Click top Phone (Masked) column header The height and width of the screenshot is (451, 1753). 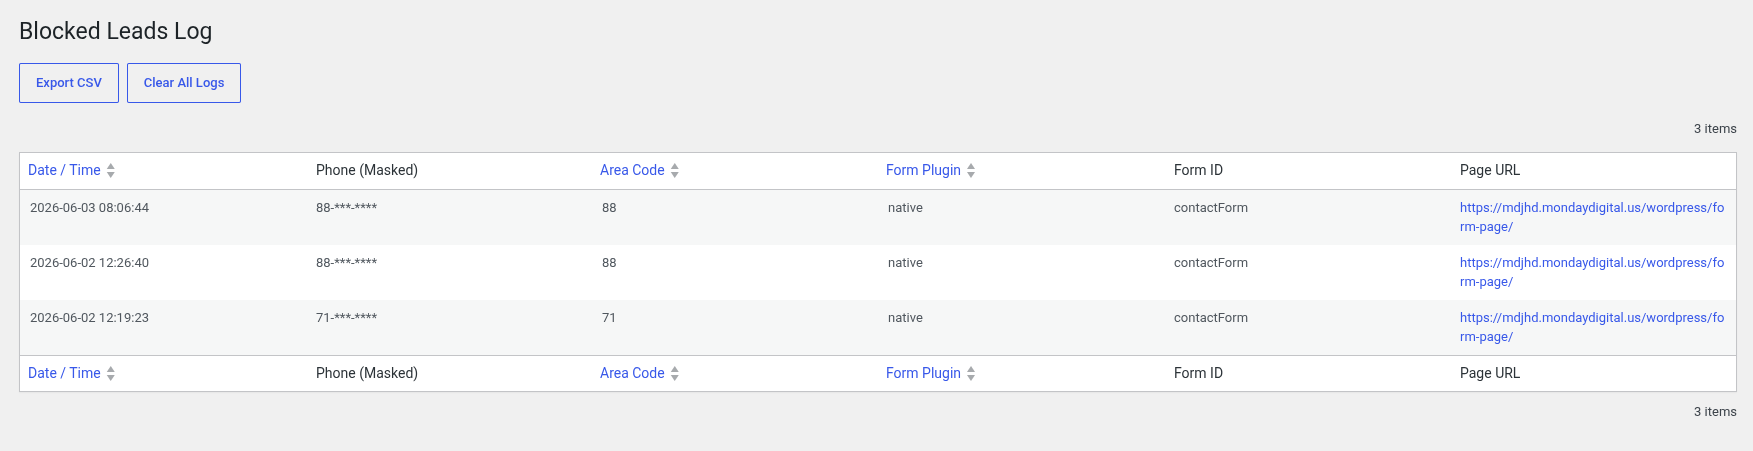pos(367,170)
